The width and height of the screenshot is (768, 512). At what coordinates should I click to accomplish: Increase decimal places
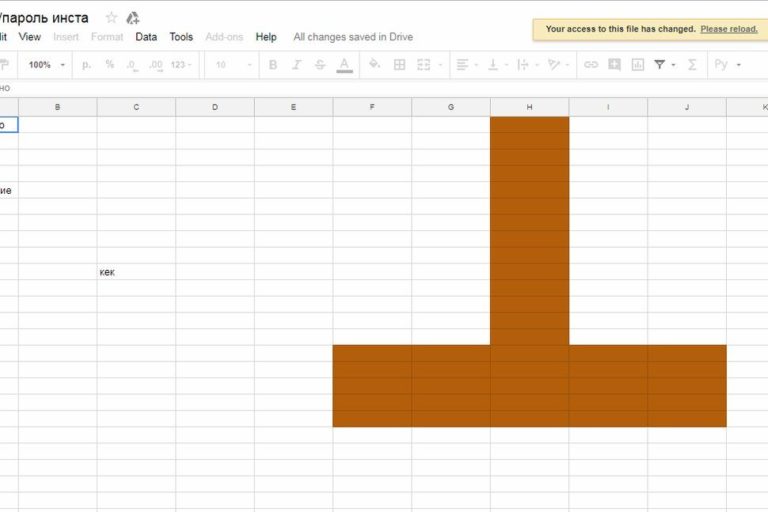coord(156,65)
